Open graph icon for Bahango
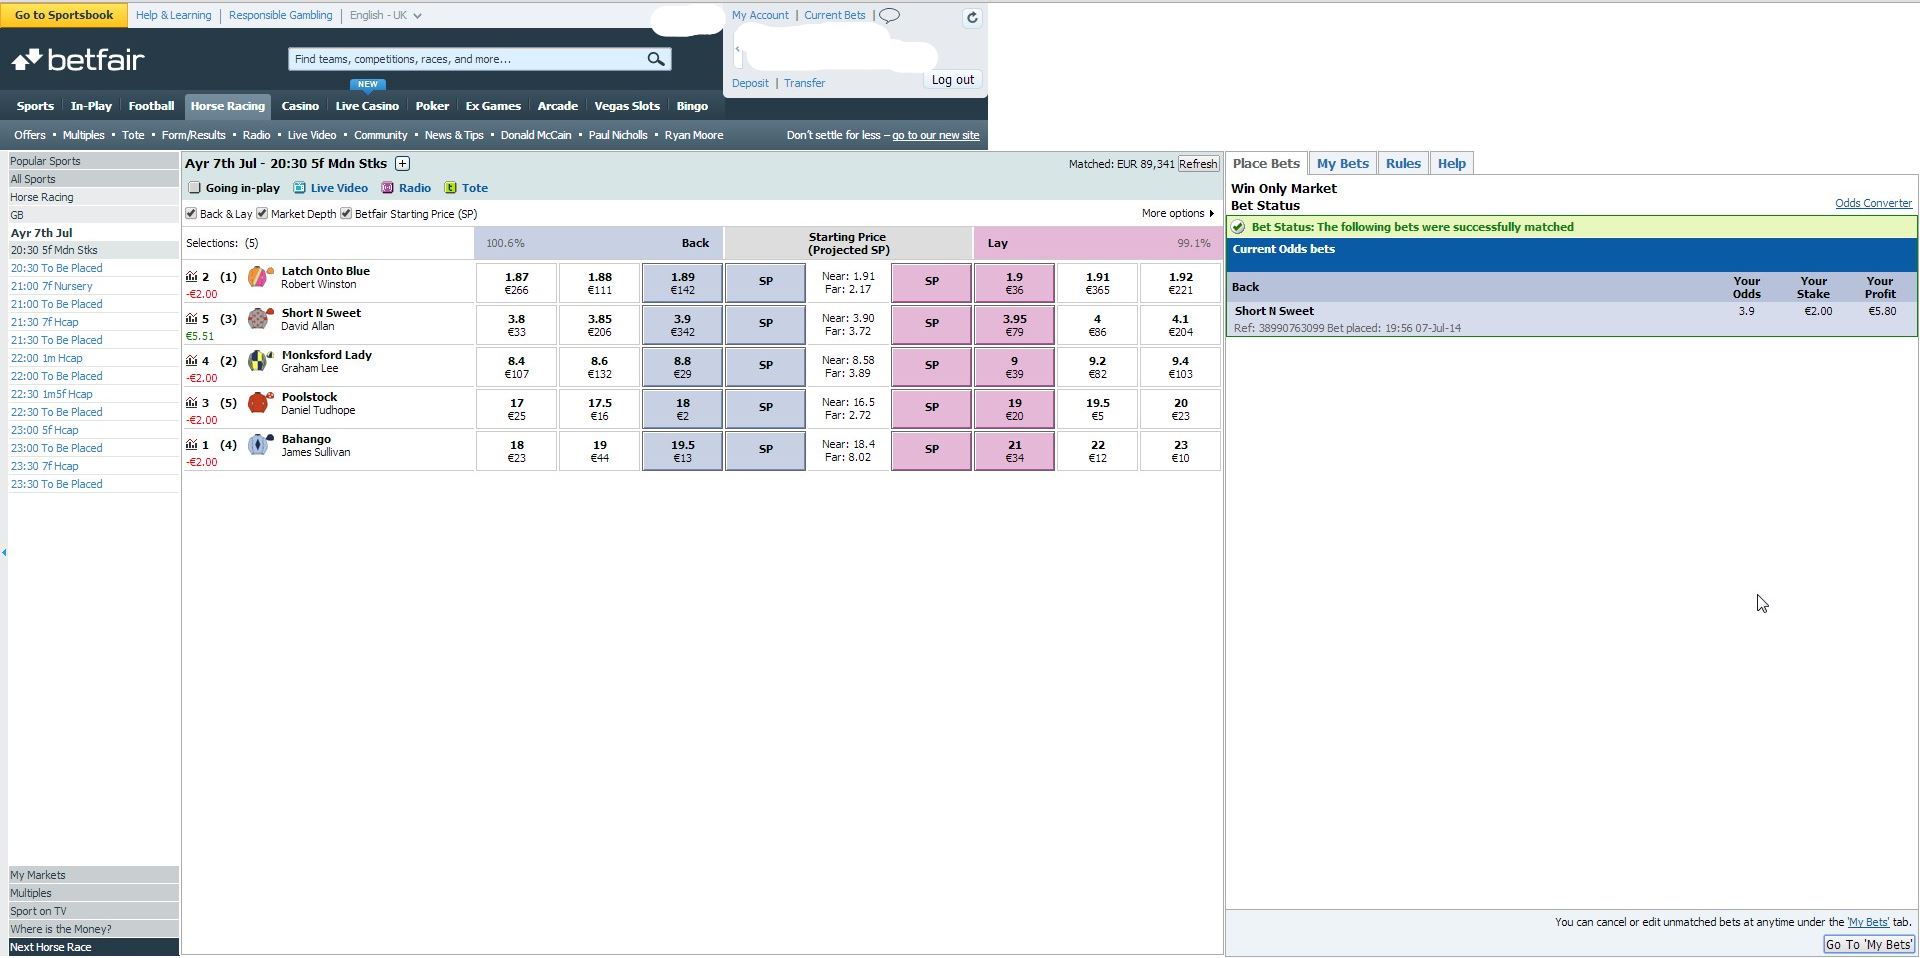Screen dimensions: 1920x958 pyautogui.click(x=191, y=445)
